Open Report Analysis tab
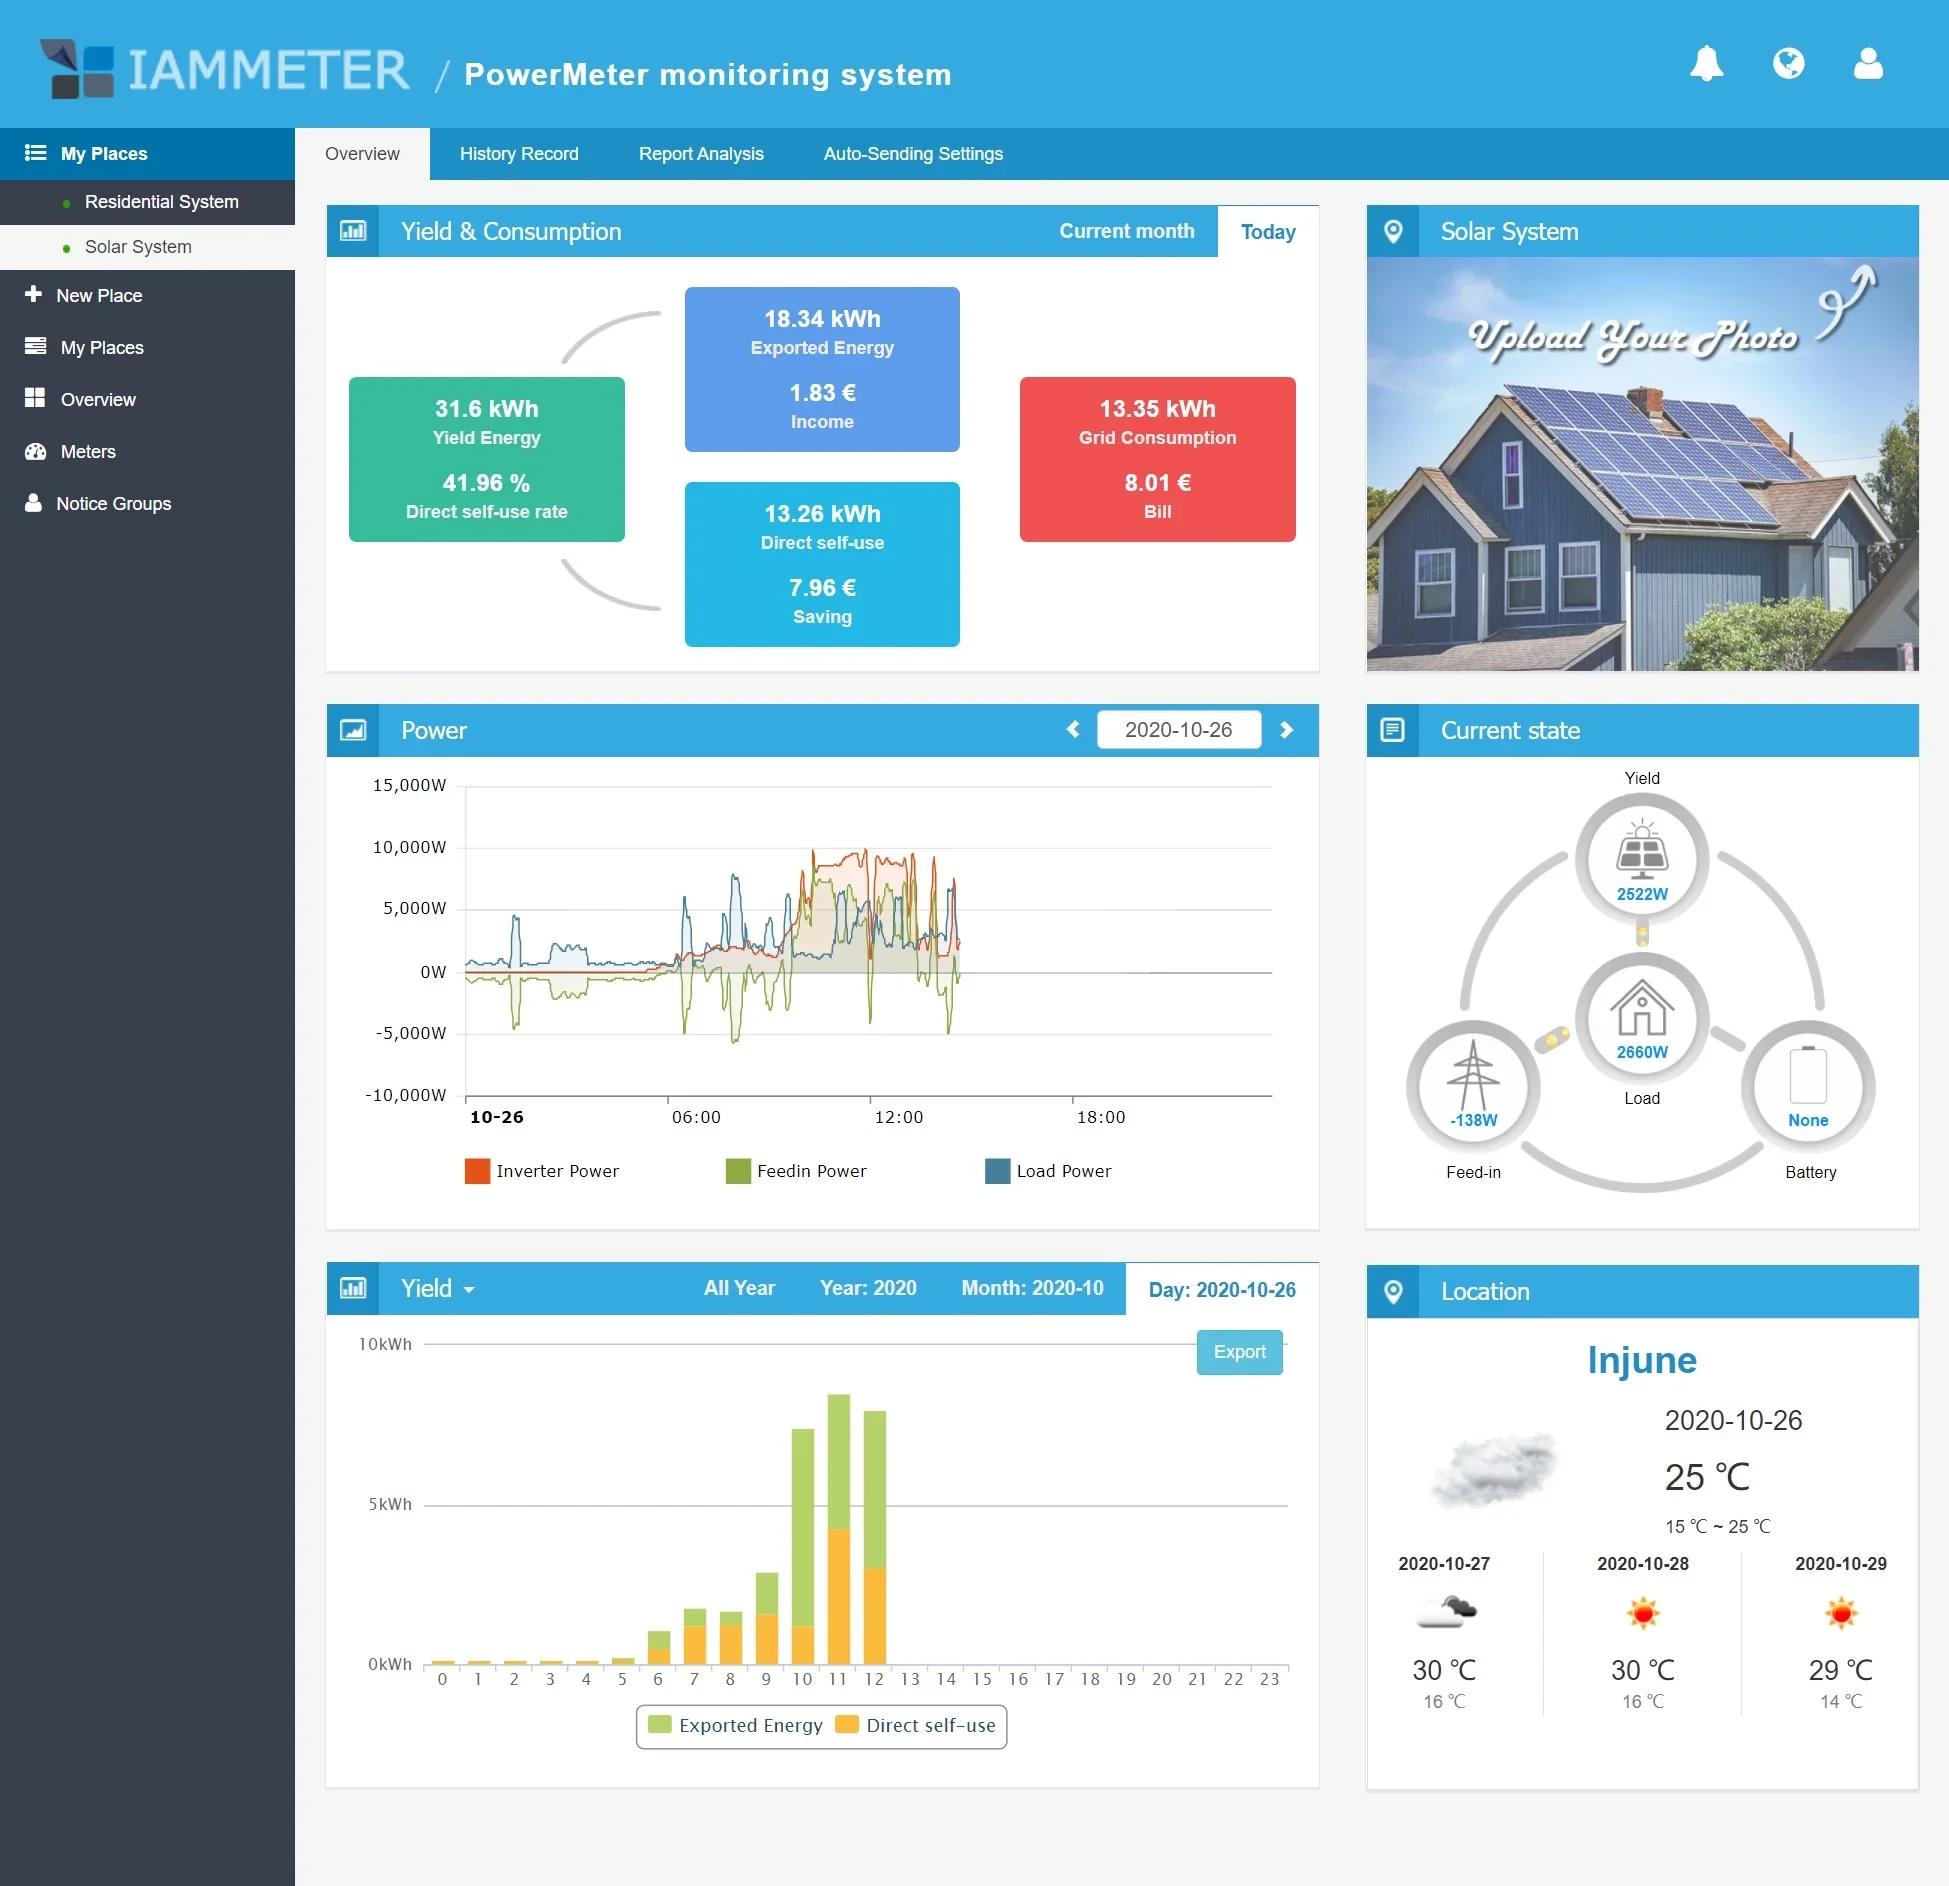1949x1886 pixels. point(696,153)
